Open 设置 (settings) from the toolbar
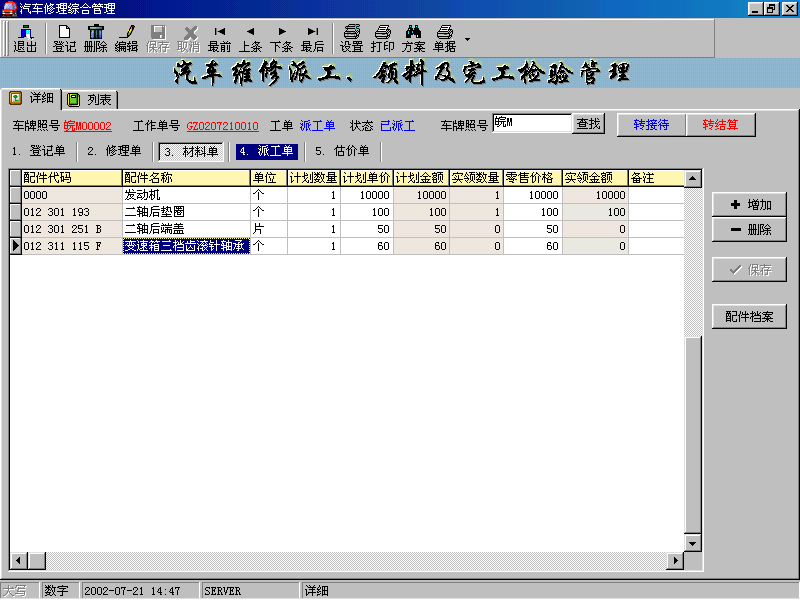This screenshot has height=600, width=800. tap(352, 39)
